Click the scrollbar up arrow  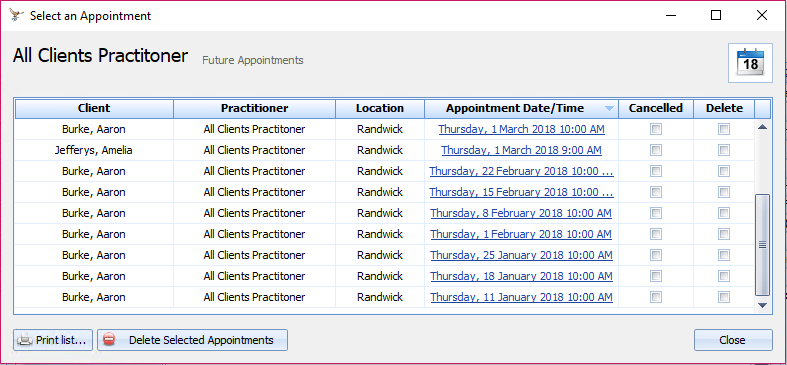tap(762, 128)
